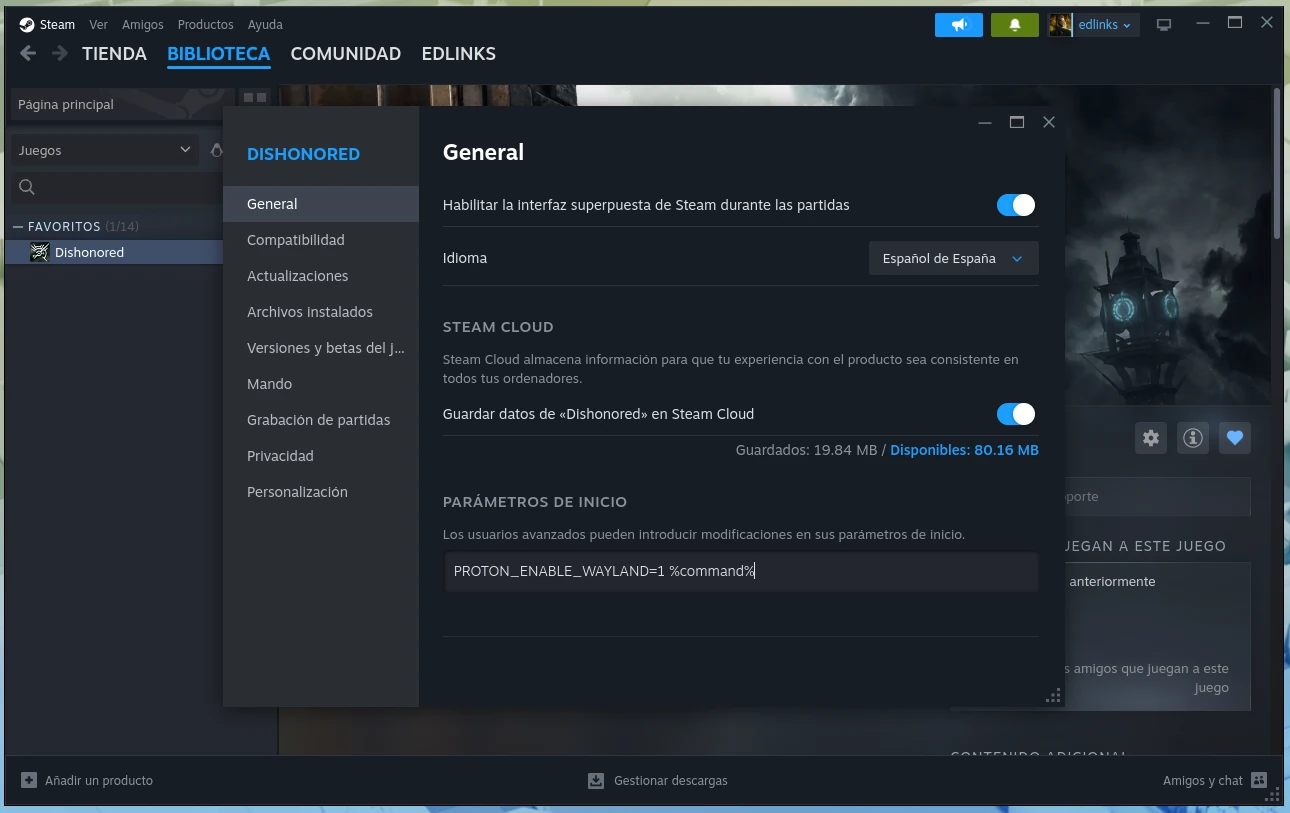The image size is (1290, 813).
Task: Click the Disponibles: 80.16 MB text
Action: tap(964, 450)
